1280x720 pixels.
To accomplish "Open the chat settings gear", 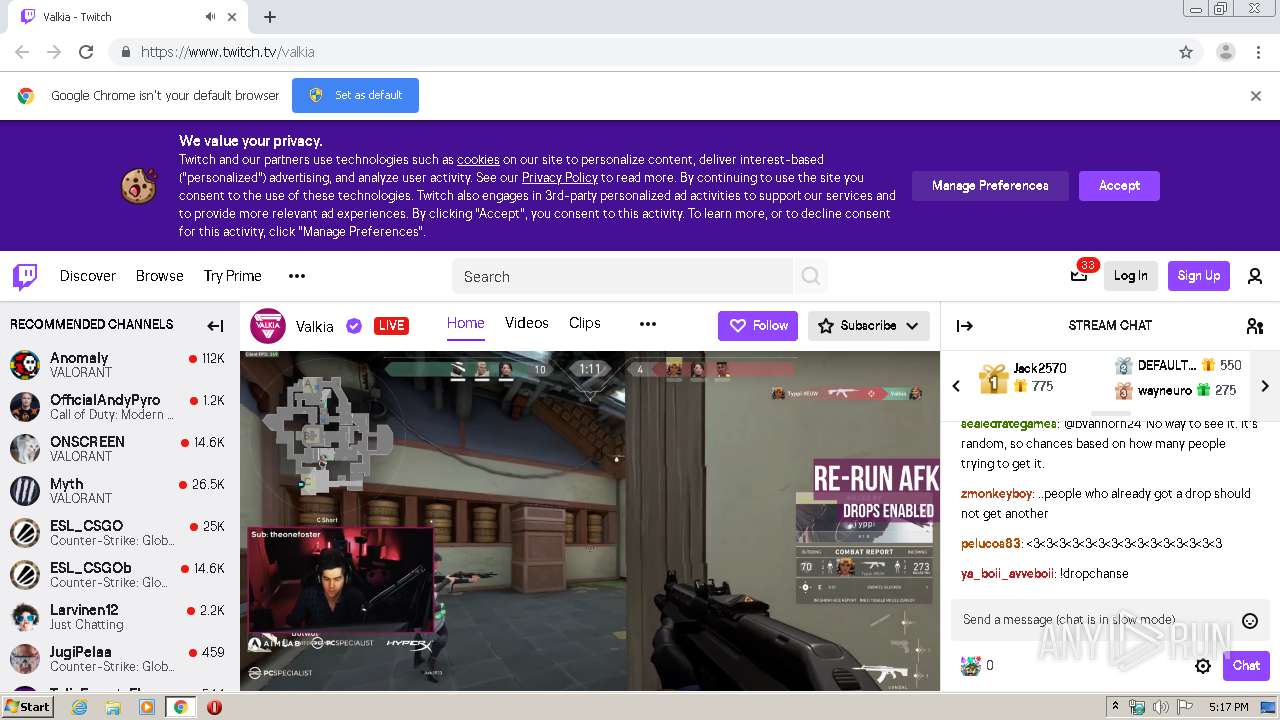I will click(x=1203, y=666).
